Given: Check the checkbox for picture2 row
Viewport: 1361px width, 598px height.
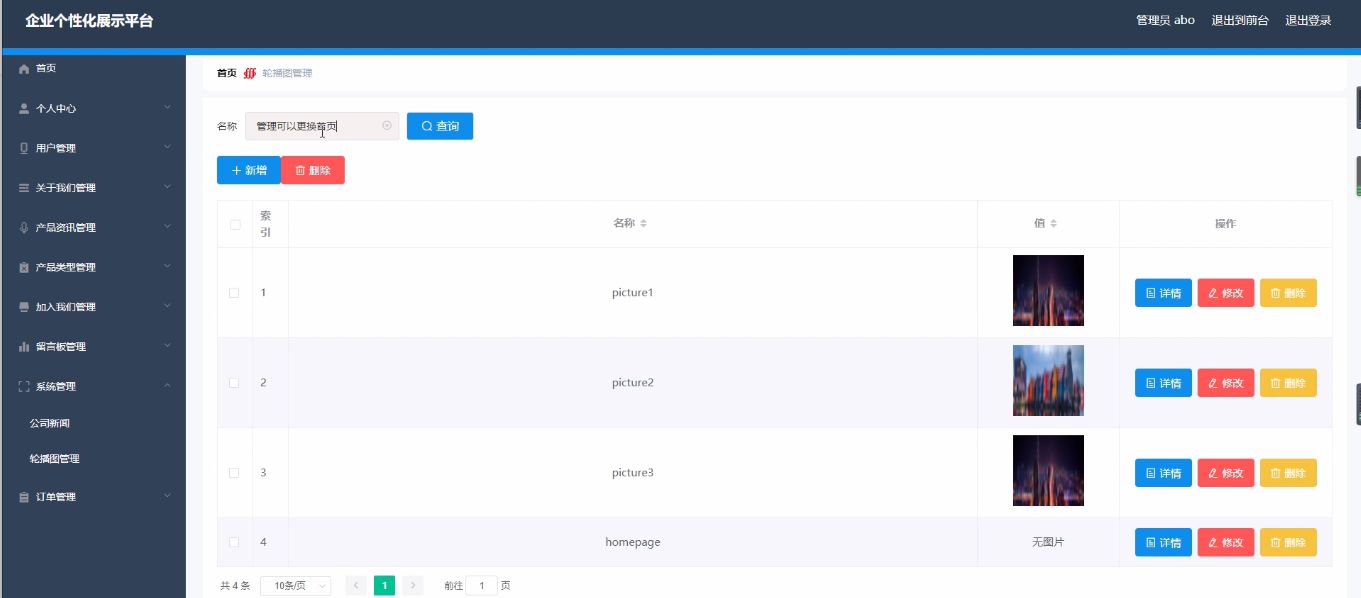Looking at the screenshot, I should coord(234,383).
